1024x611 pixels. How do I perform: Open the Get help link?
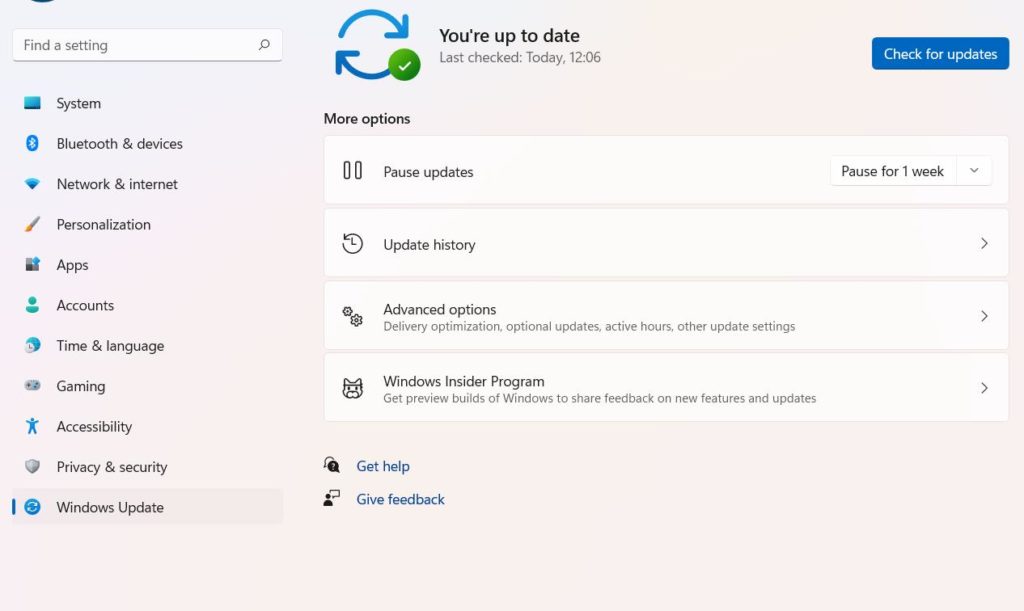pyautogui.click(x=383, y=466)
